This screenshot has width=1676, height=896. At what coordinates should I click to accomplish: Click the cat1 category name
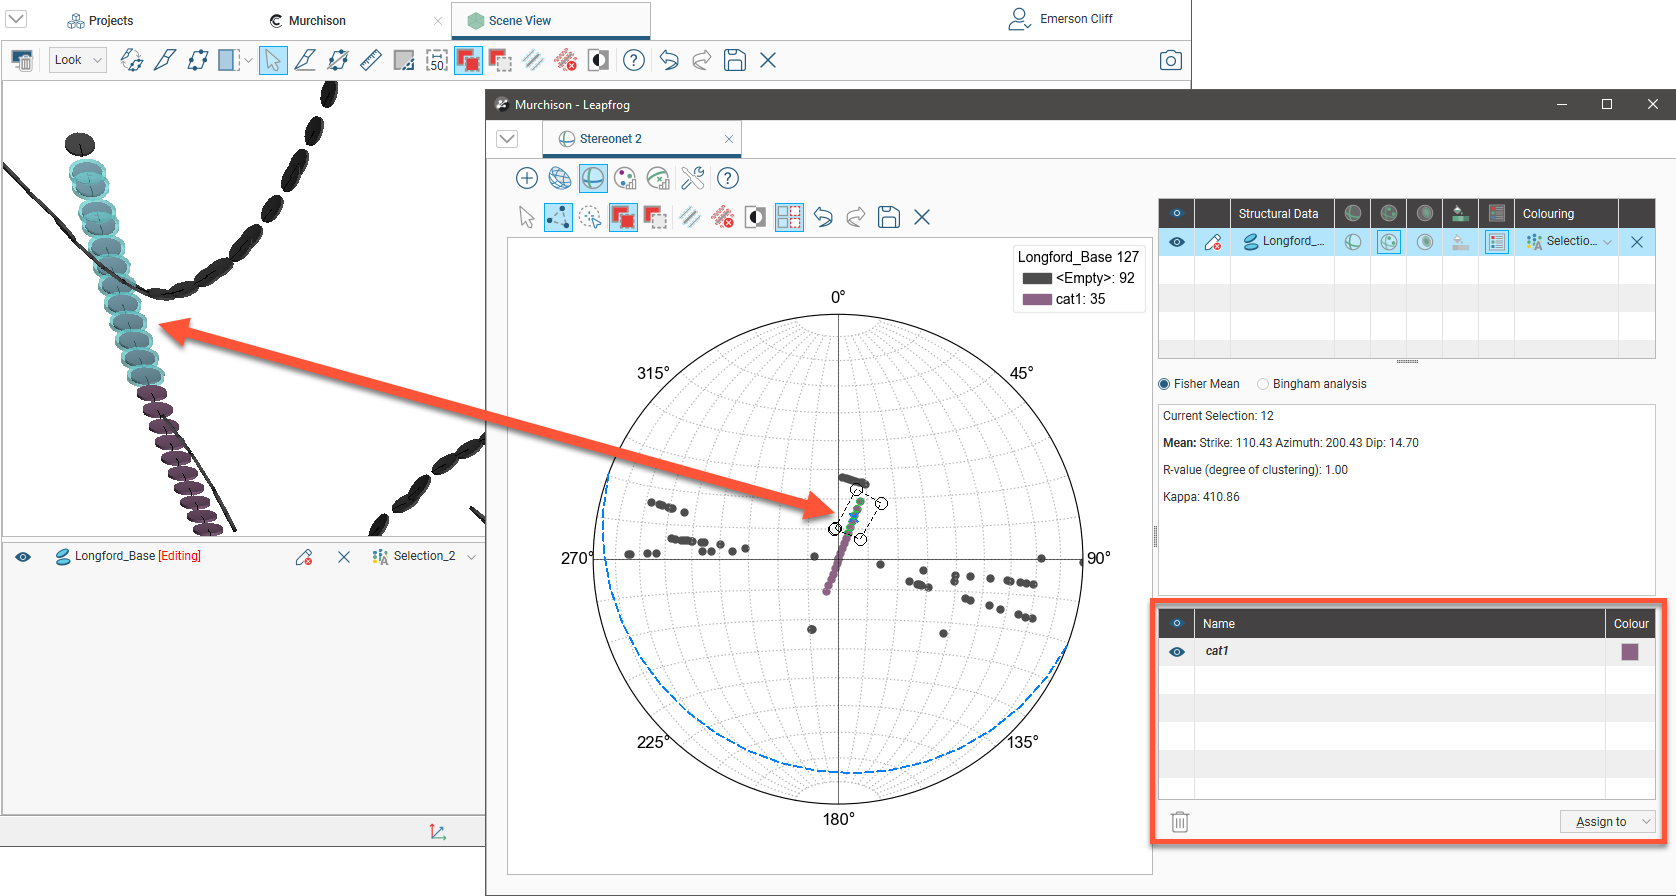[x=1217, y=651]
